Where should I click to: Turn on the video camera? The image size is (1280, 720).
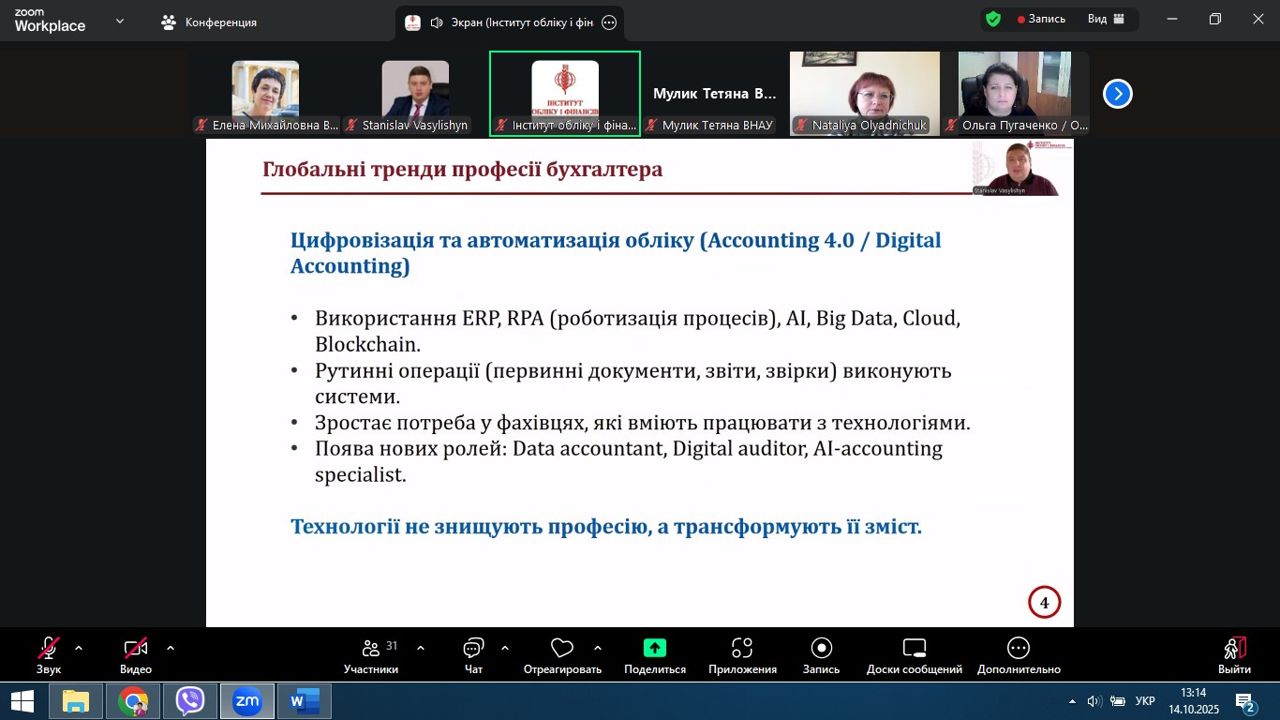(x=135, y=649)
